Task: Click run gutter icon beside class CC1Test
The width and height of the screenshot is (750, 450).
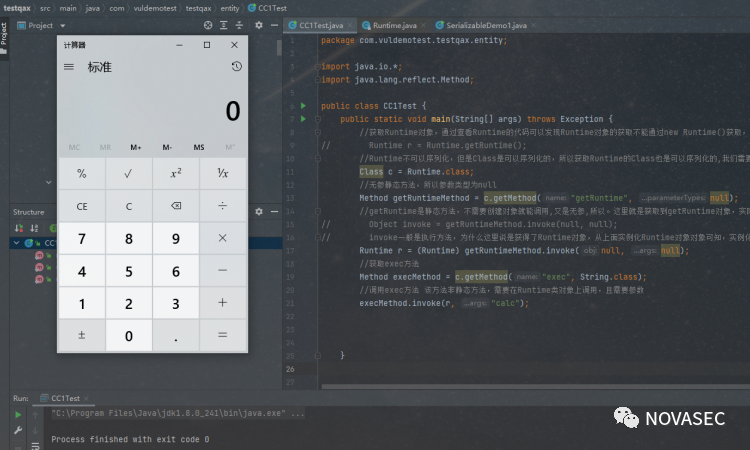Action: (x=303, y=106)
